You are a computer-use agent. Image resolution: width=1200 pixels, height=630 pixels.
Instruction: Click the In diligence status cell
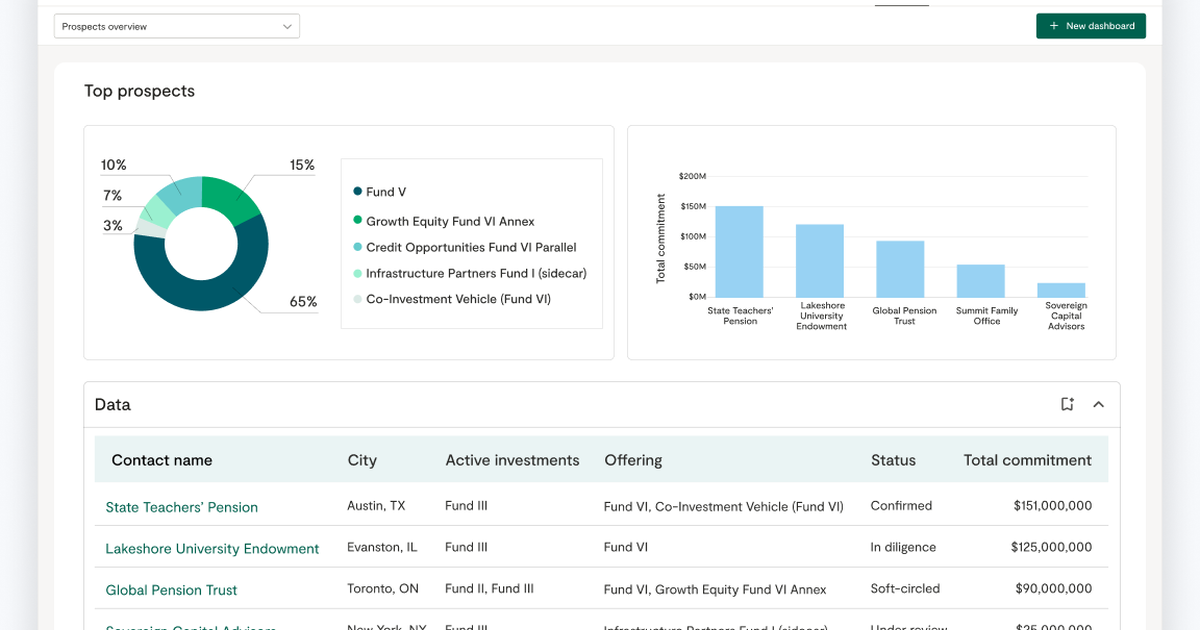click(x=903, y=547)
